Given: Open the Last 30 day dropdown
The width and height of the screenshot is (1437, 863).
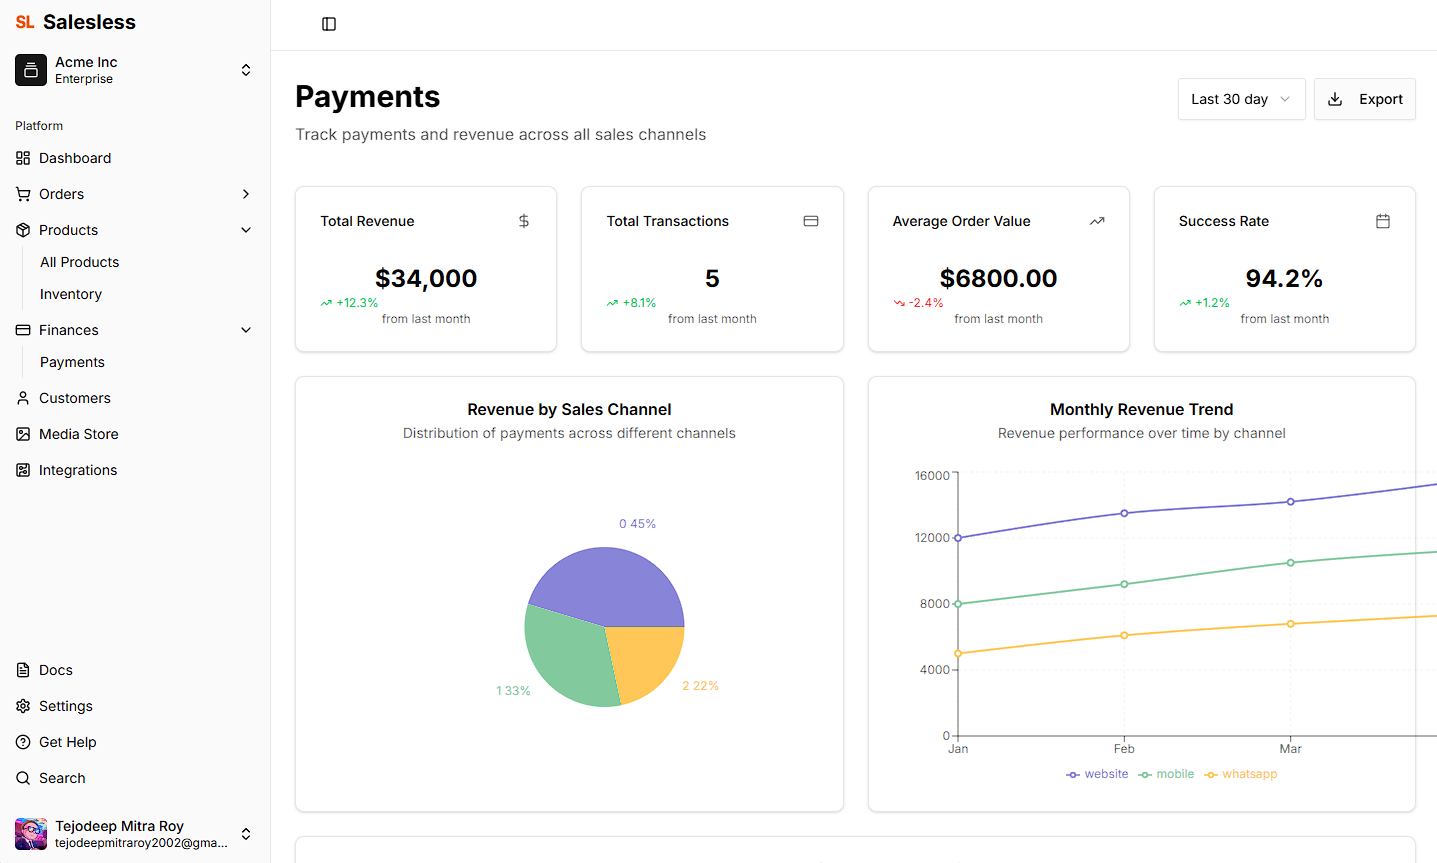Looking at the screenshot, I should pos(1241,99).
